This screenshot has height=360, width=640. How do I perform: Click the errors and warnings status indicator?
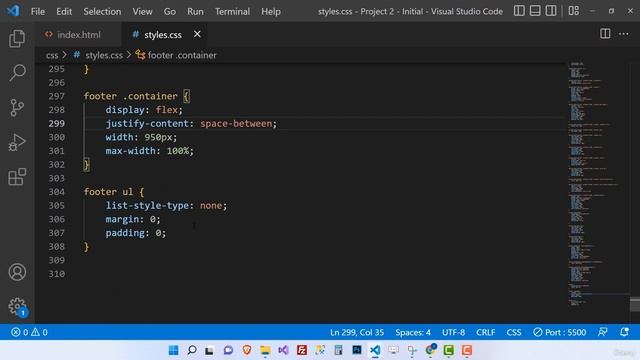(x=29, y=332)
